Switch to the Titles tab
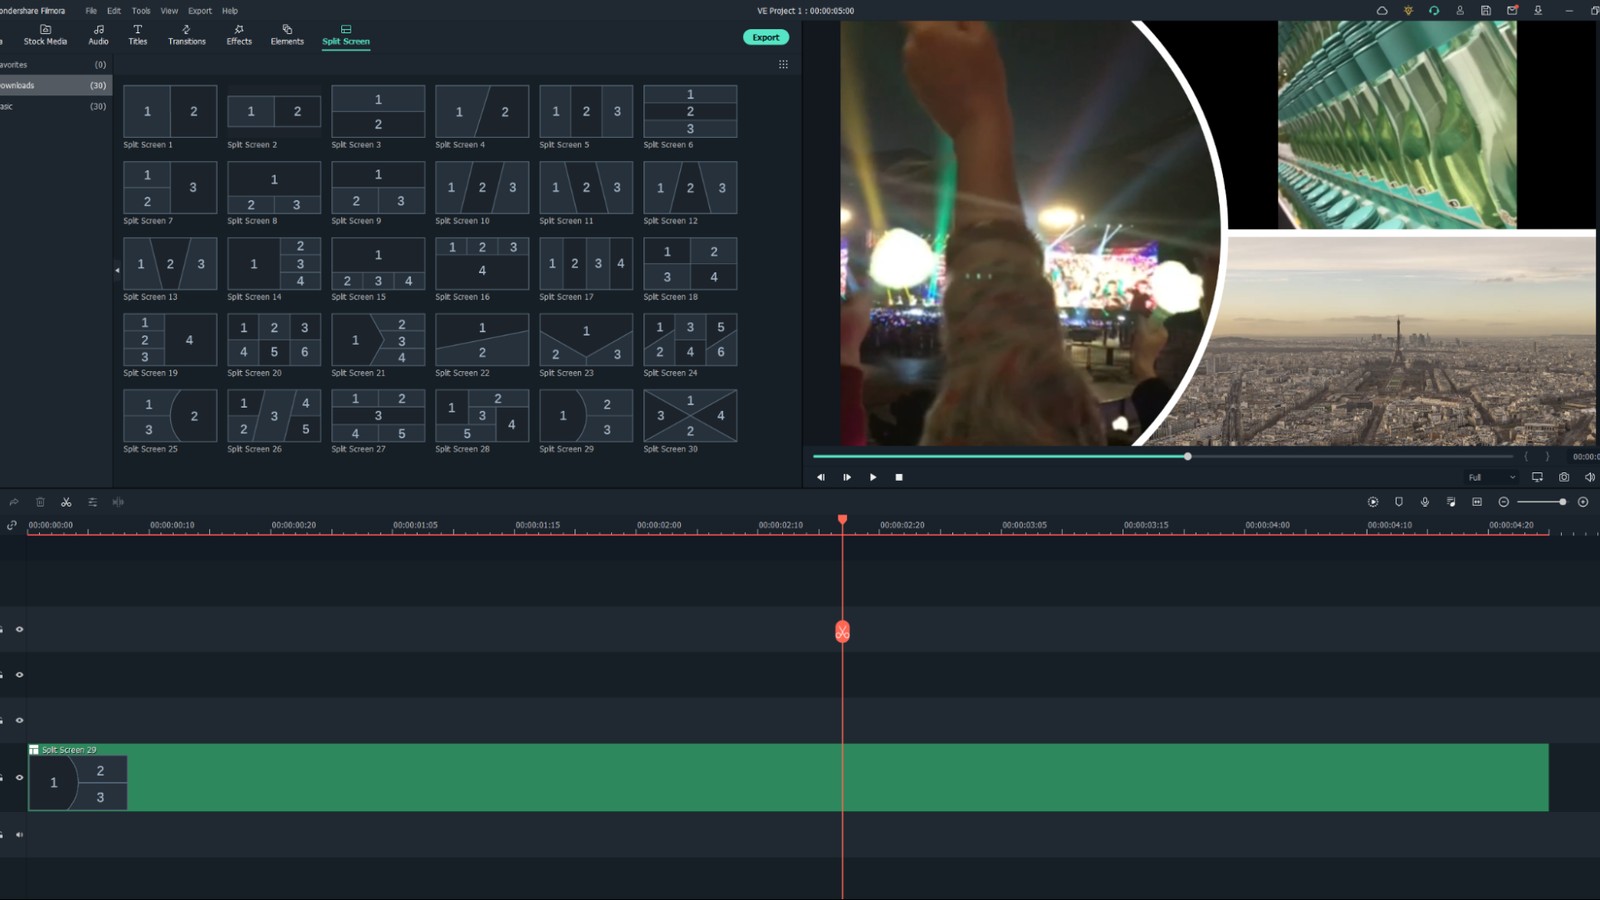This screenshot has width=1600, height=900. click(138, 35)
